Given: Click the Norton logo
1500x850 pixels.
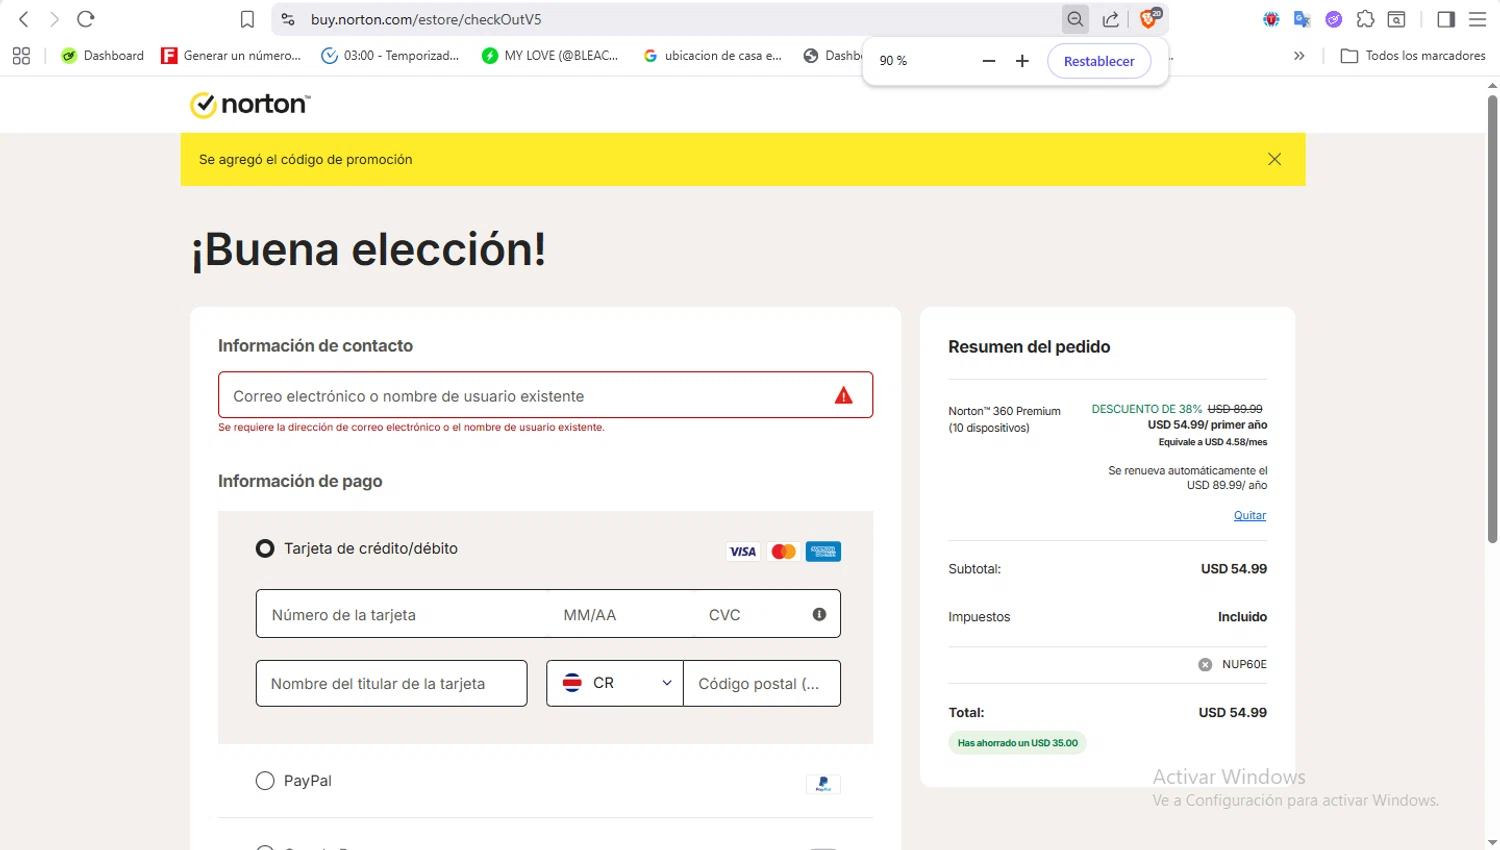Looking at the screenshot, I should [250, 105].
